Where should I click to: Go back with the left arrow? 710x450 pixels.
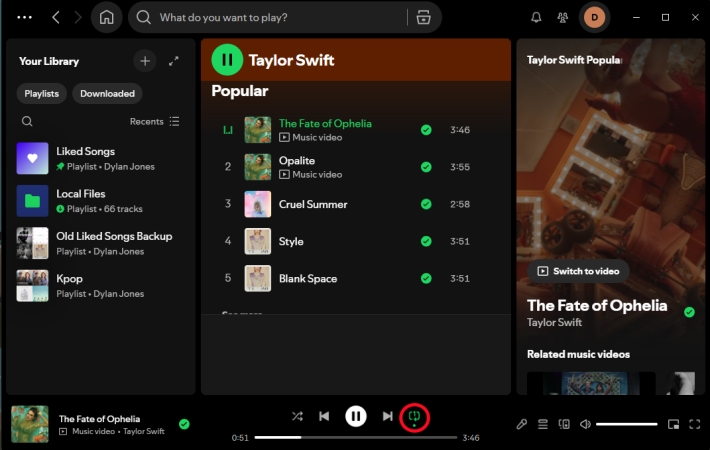coord(56,17)
